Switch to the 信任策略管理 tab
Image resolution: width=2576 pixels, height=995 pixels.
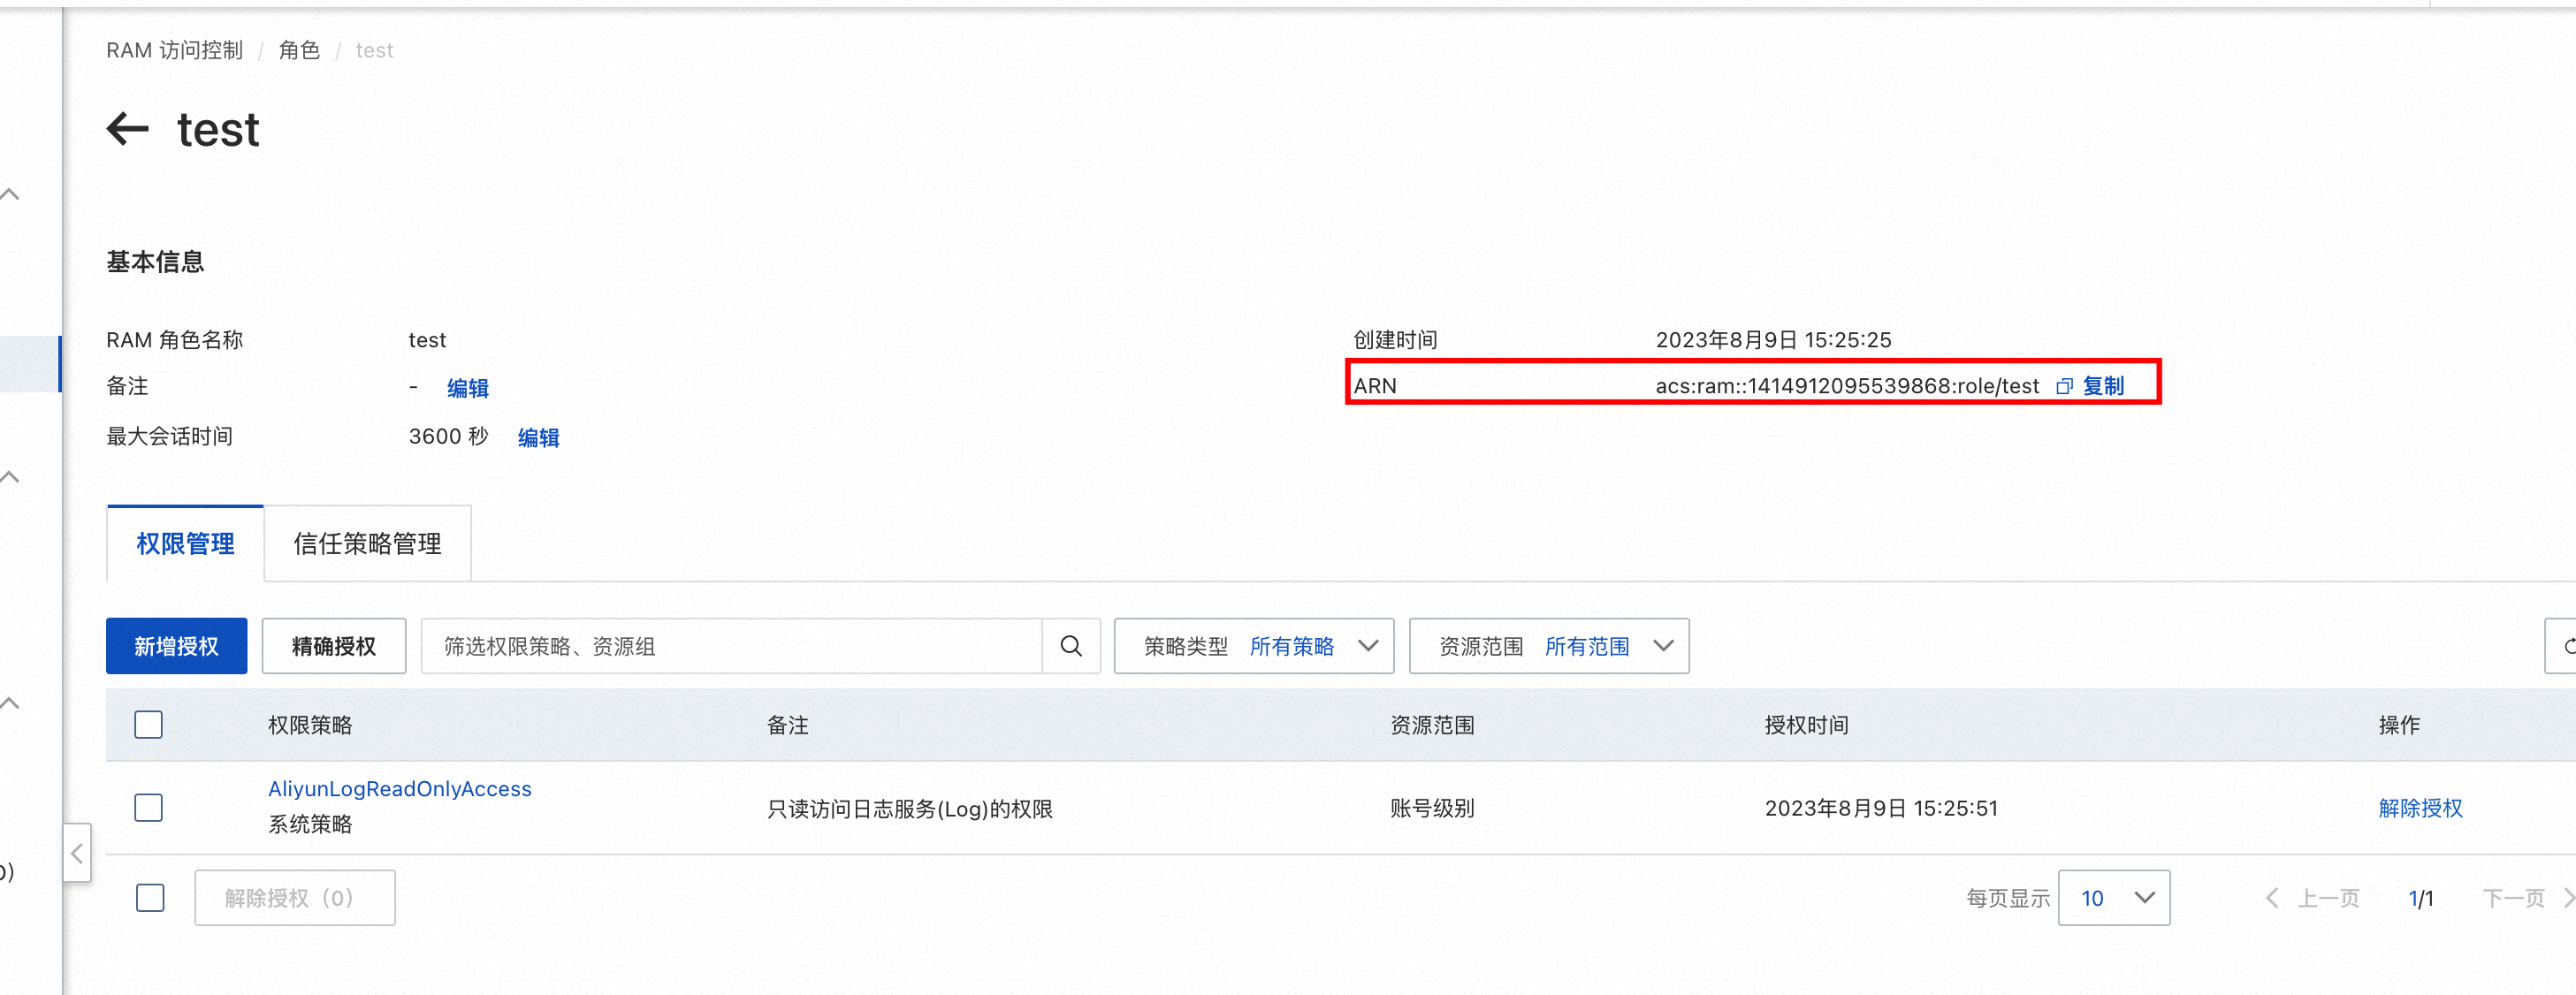(x=367, y=544)
